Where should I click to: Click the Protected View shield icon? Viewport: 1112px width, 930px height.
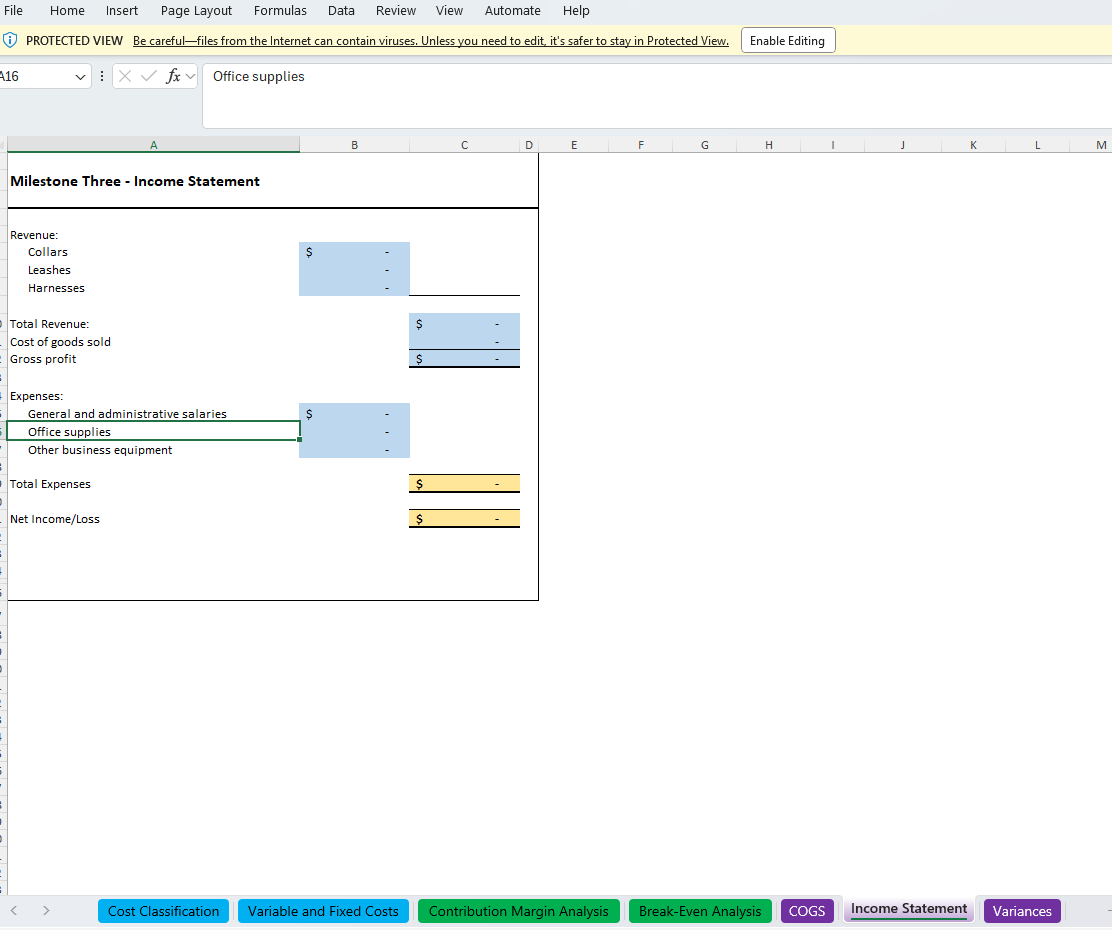coord(10,40)
